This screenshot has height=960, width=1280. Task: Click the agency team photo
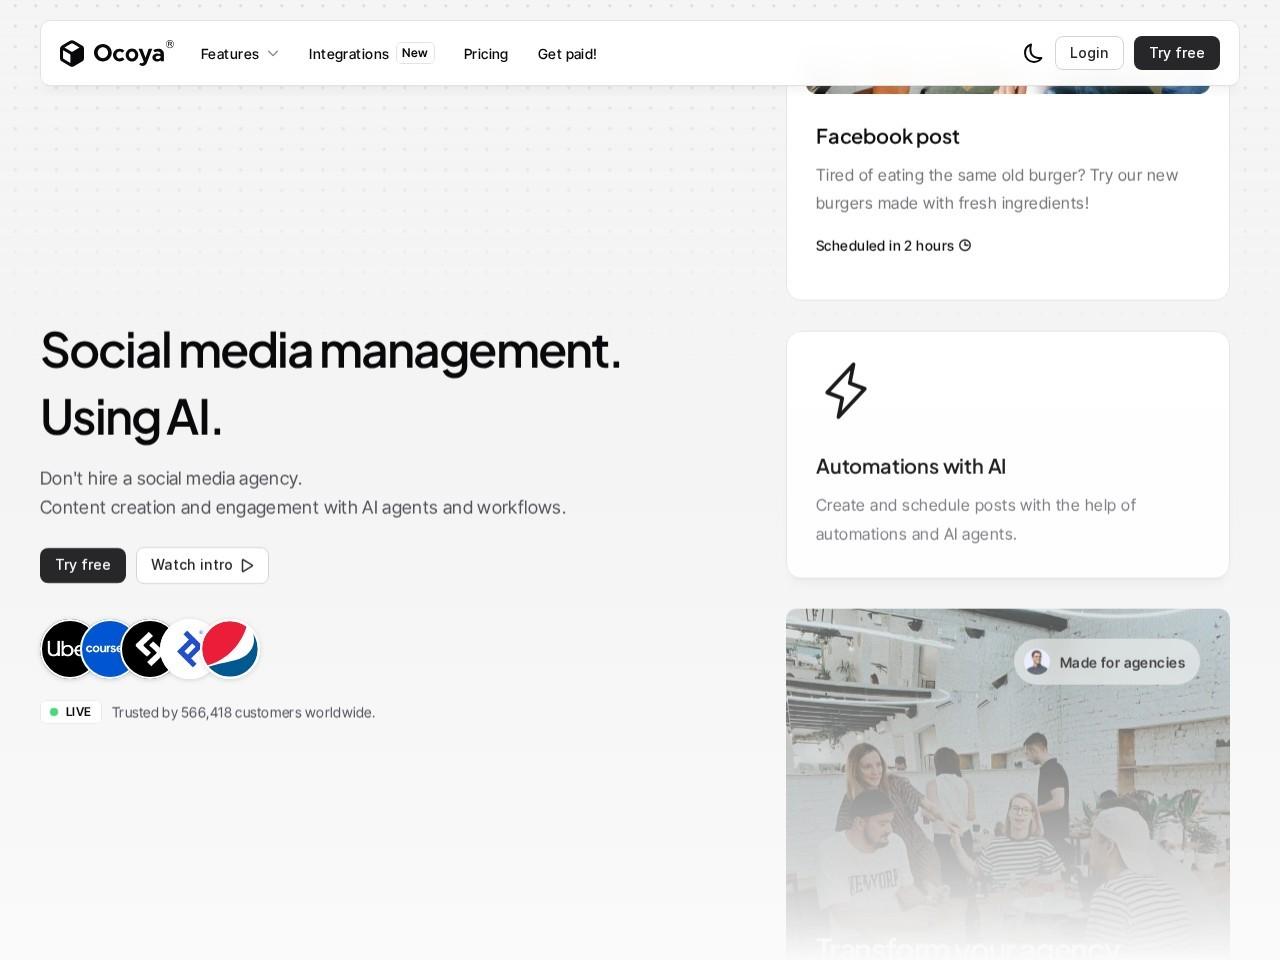1007,800
